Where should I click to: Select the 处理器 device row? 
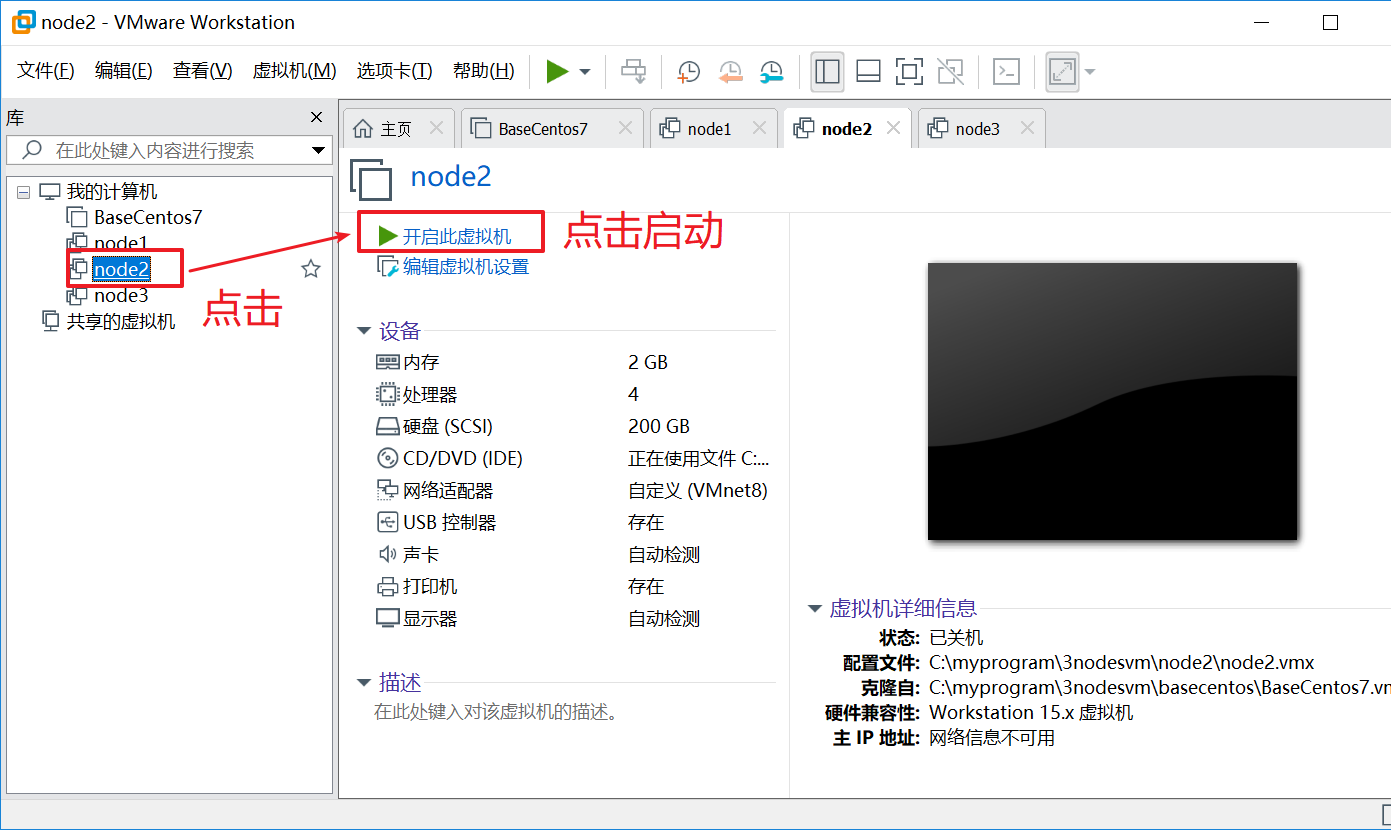click(x=574, y=394)
